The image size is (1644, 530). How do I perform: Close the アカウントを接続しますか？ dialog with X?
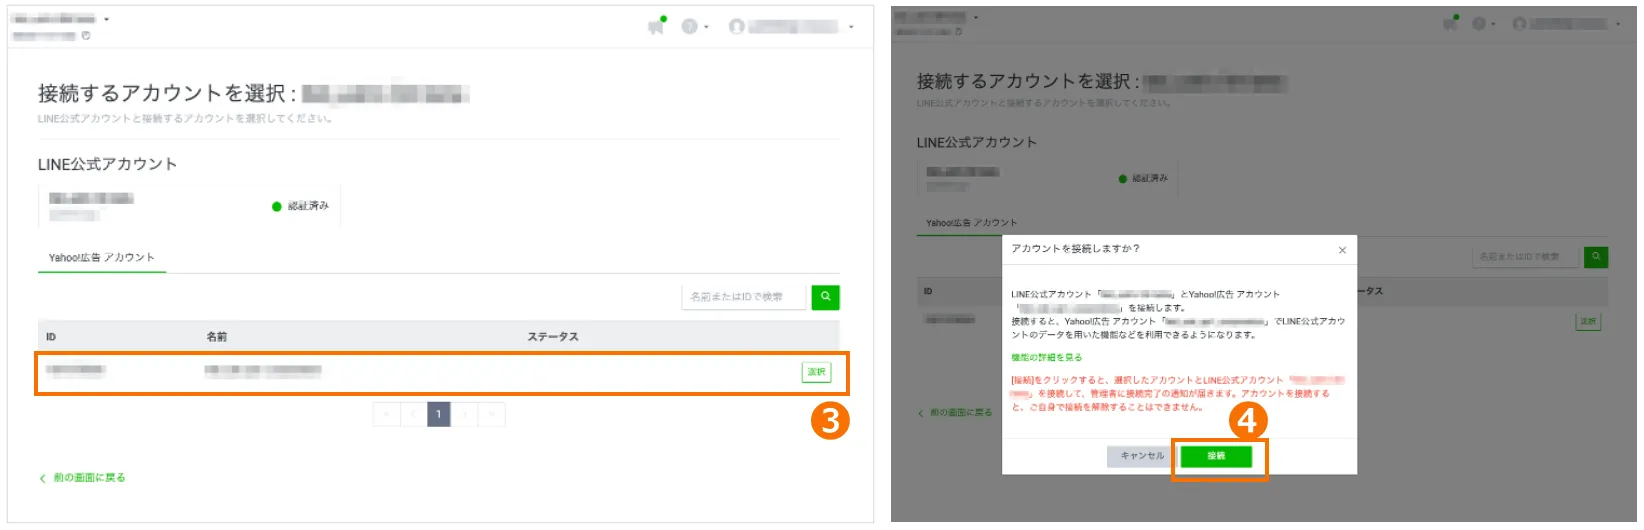1342,250
